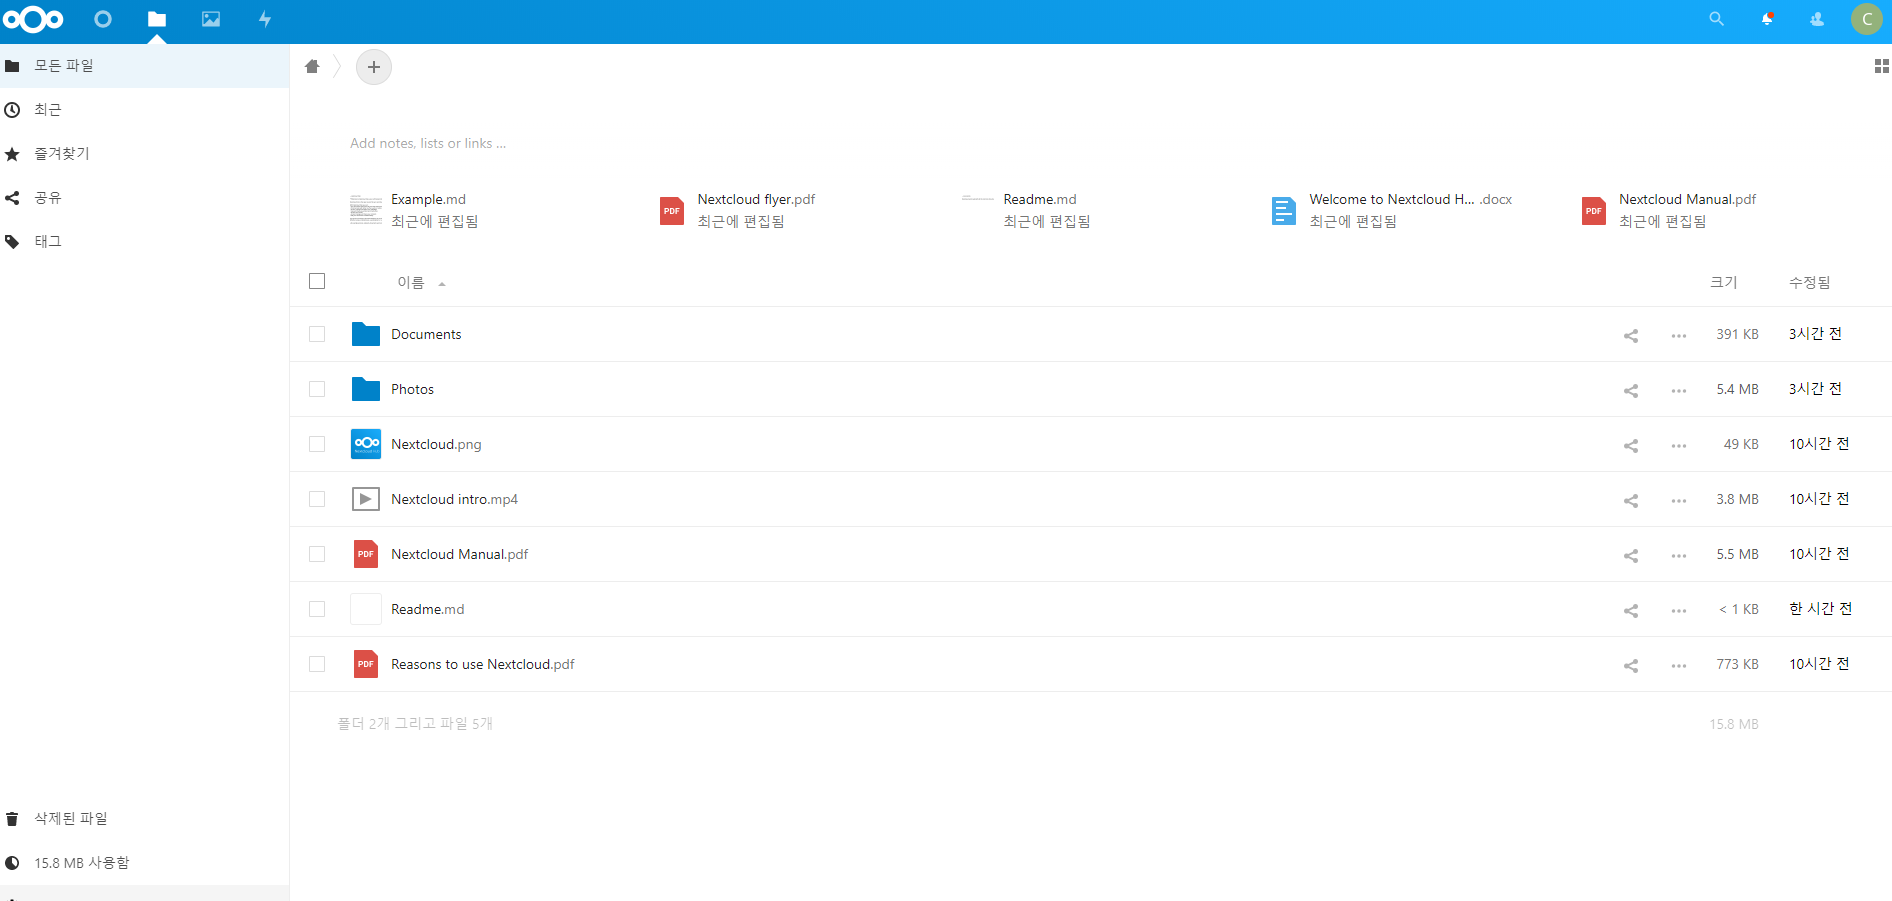The image size is (1892, 901).
Task: Open recent Nextcloud Manual.pdf recommendation
Action: [x=1668, y=210]
